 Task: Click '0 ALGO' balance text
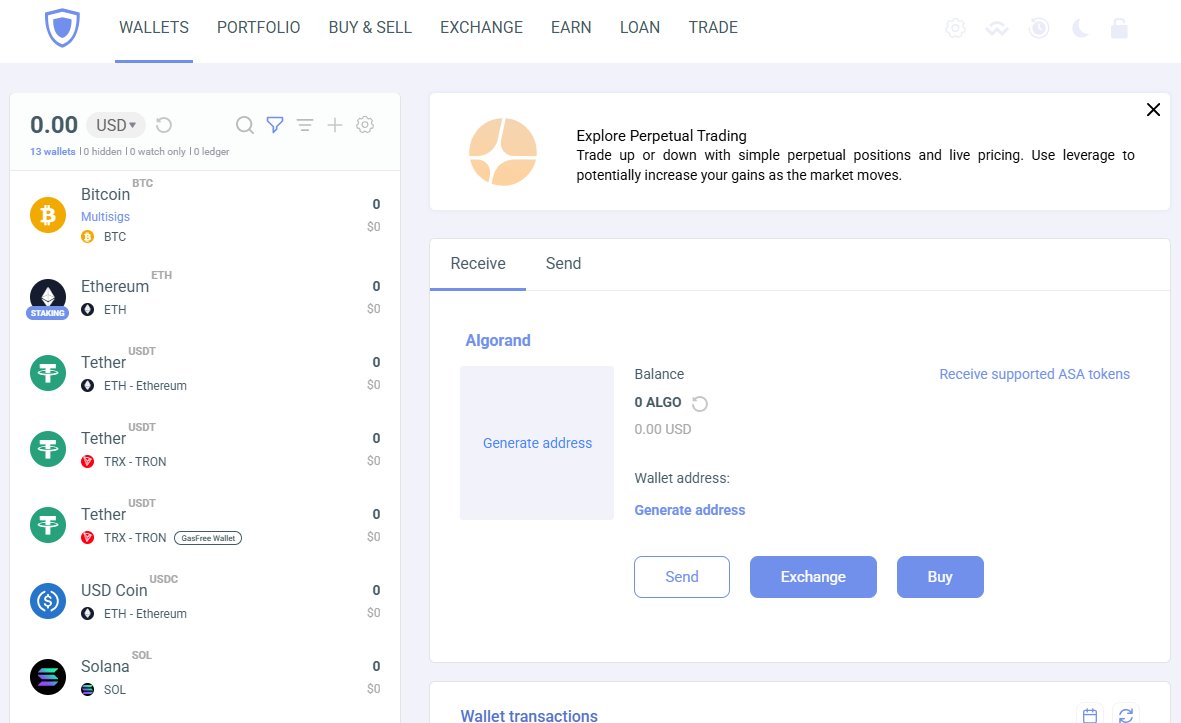coord(658,402)
